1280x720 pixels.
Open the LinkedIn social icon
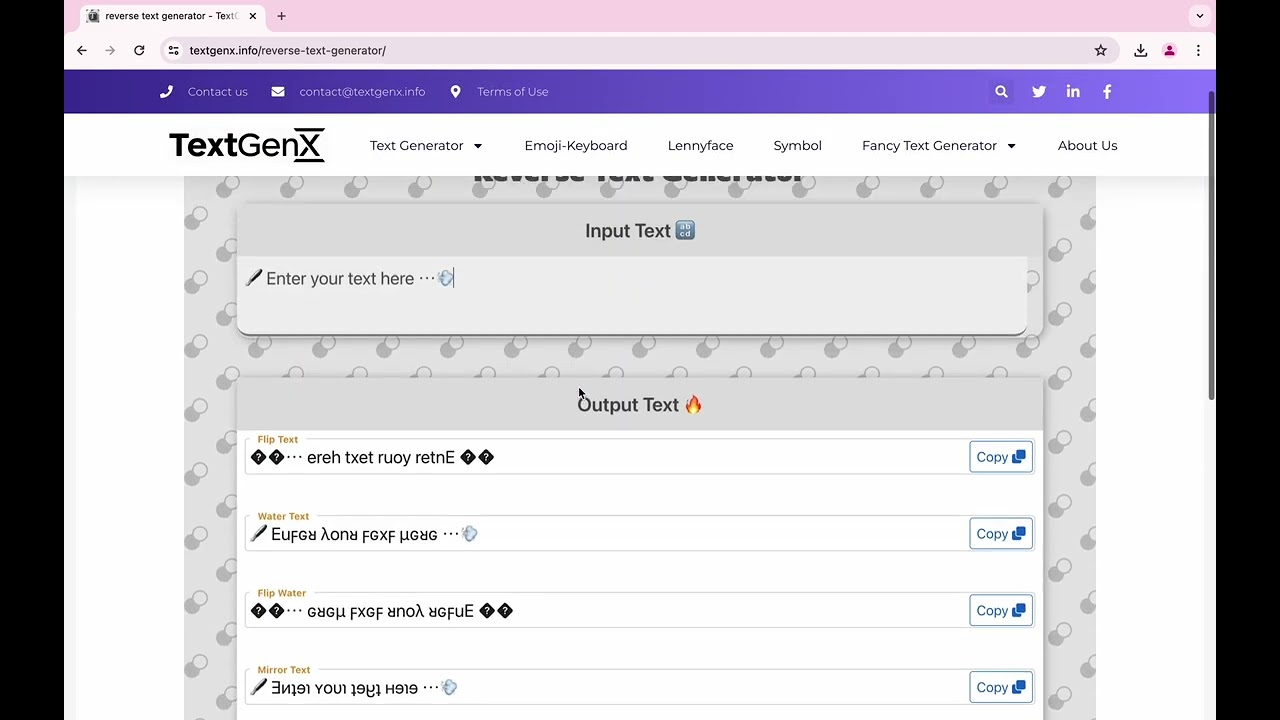click(1073, 91)
